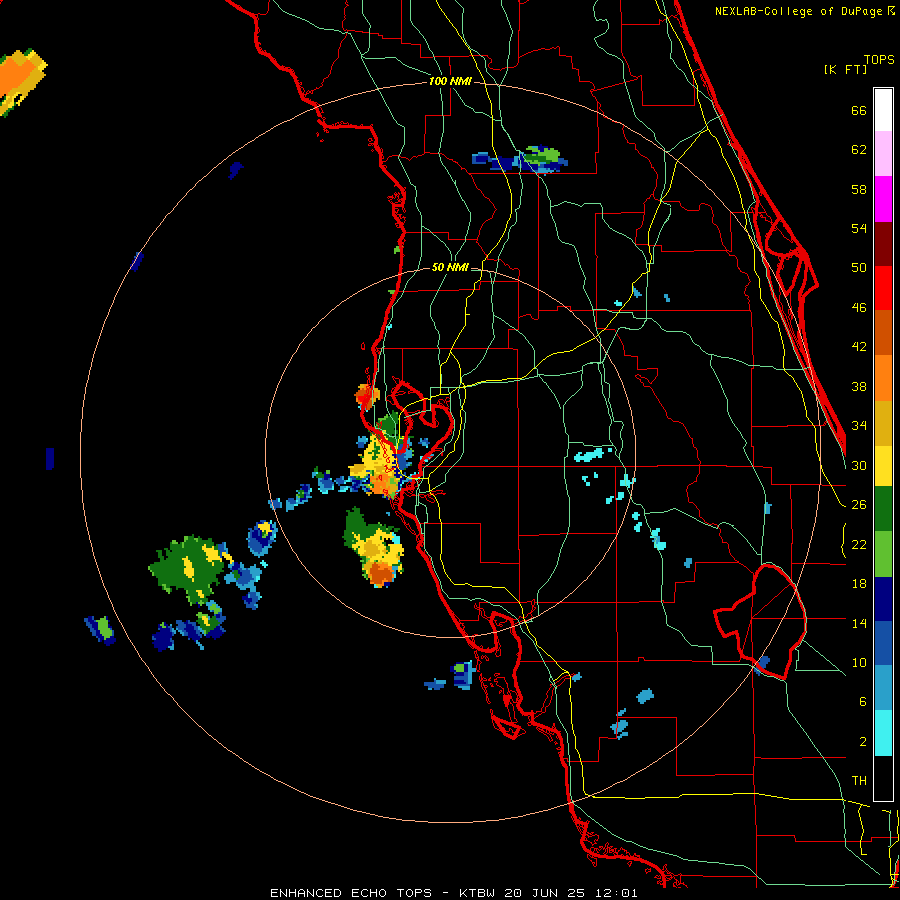Viewport: 900px width, 900px height.
Task: Click the 50 NMI range ring label
Action: click(449, 267)
